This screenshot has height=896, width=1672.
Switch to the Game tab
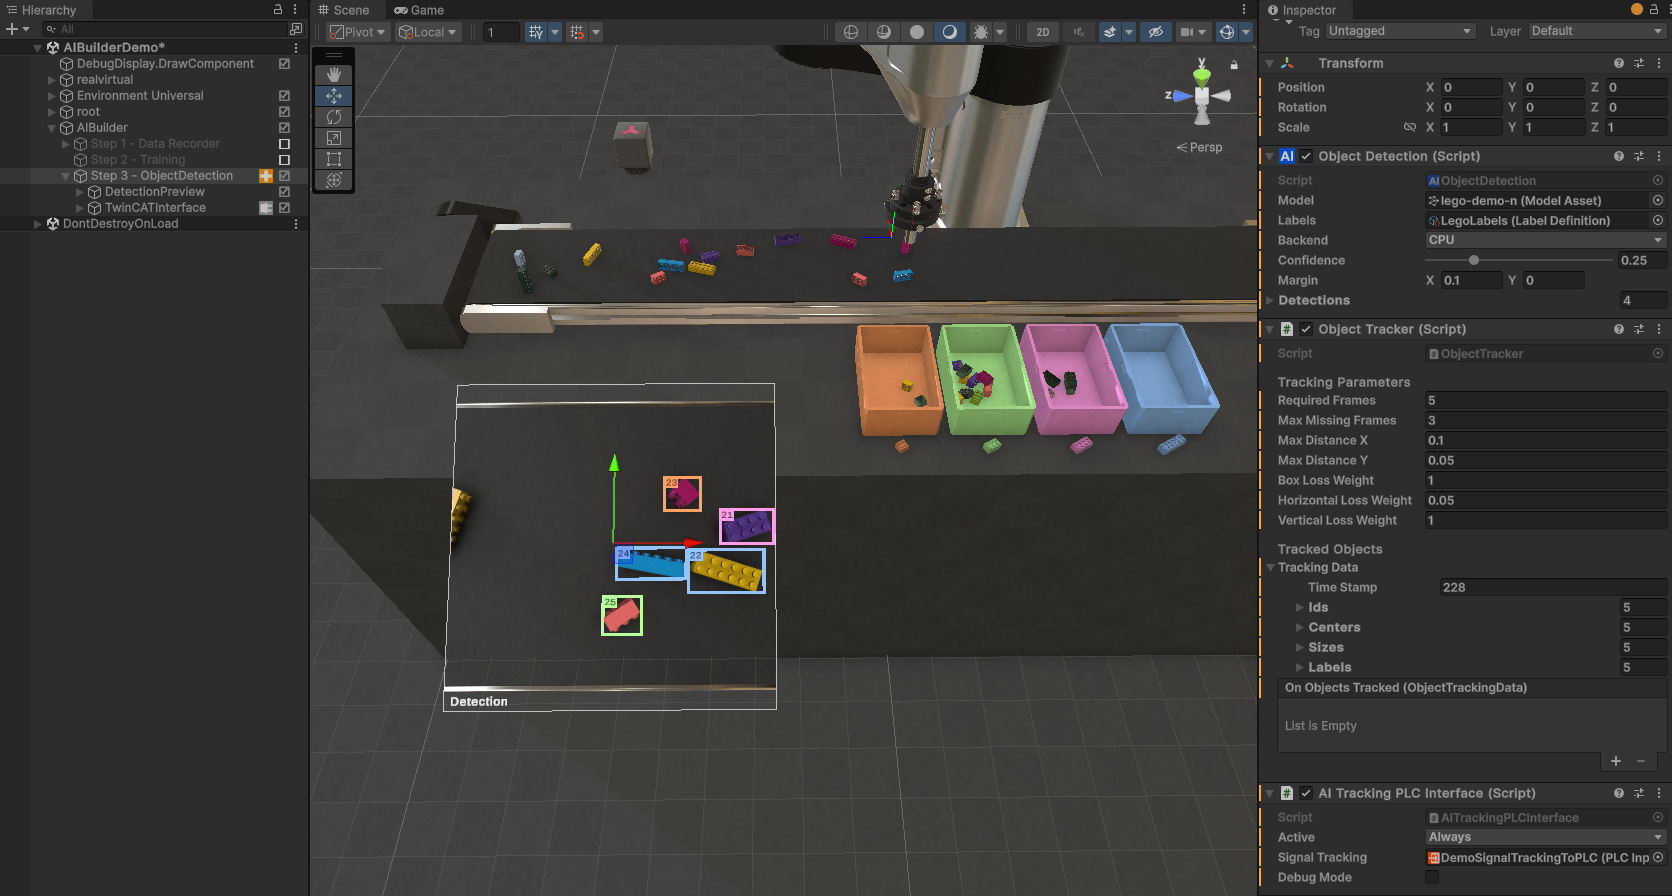(419, 10)
